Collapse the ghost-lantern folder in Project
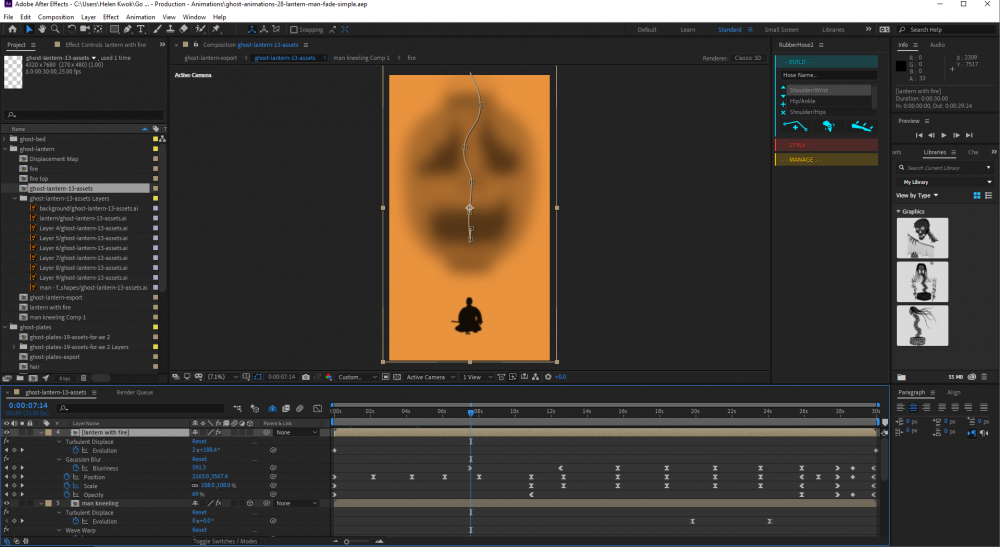 [6, 149]
